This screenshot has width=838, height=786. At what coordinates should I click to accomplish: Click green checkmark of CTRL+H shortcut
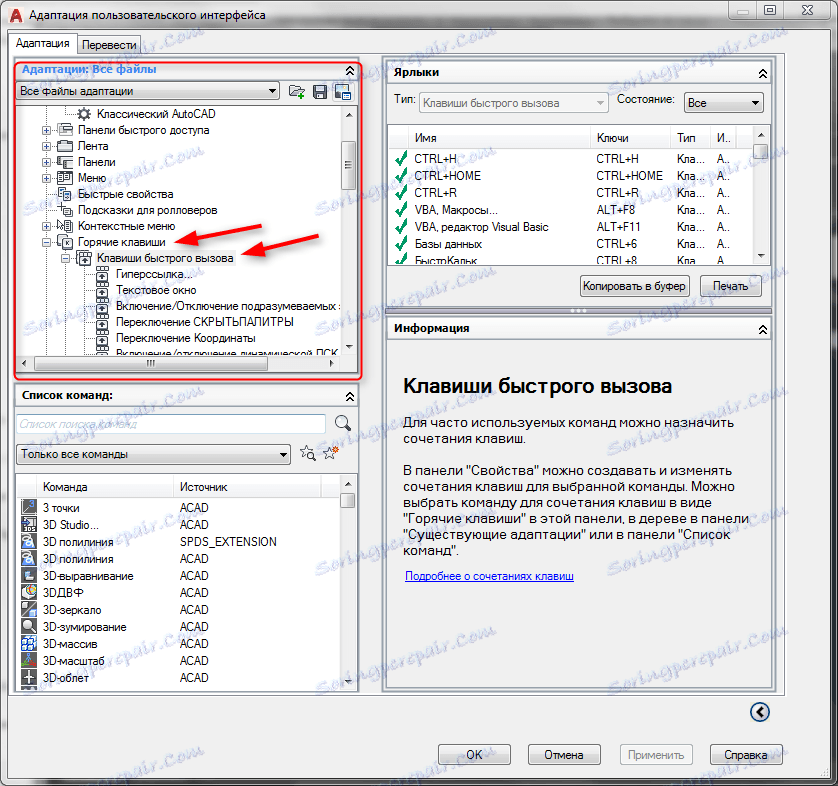coord(401,159)
